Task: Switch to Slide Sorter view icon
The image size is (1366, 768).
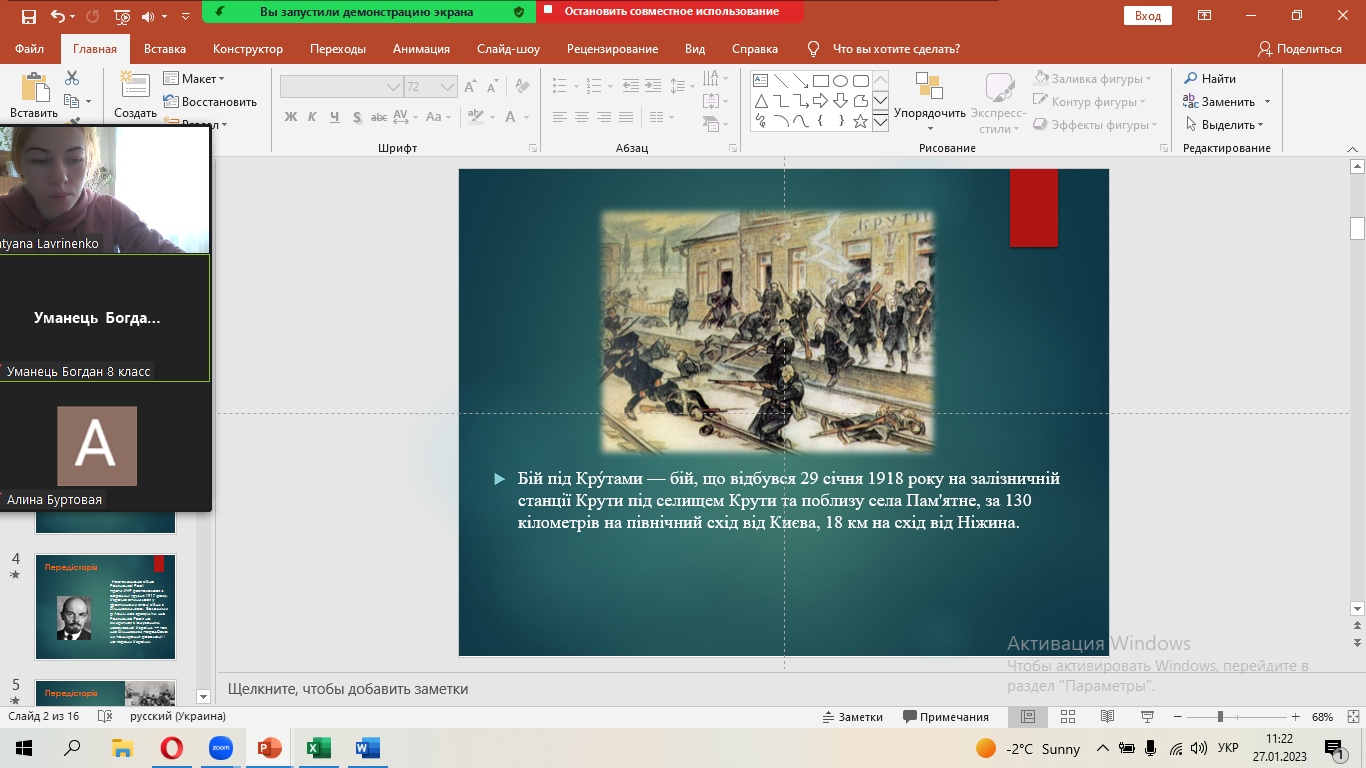Action: 1067,717
